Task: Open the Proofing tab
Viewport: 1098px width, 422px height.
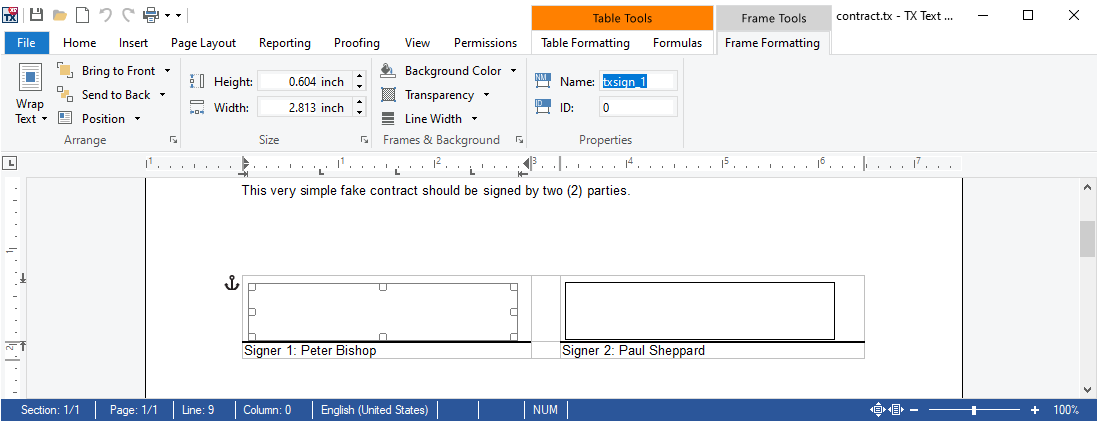Action: point(357,43)
